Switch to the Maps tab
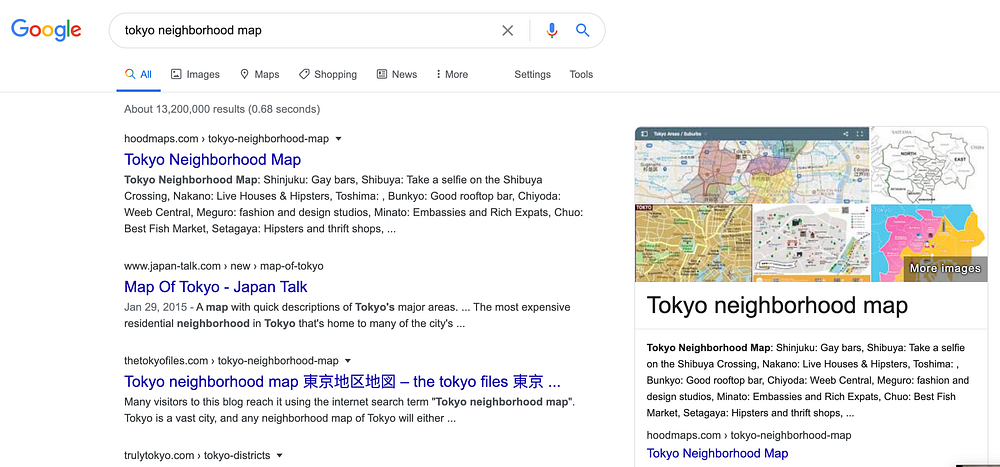1000x467 pixels. click(259, 74)
